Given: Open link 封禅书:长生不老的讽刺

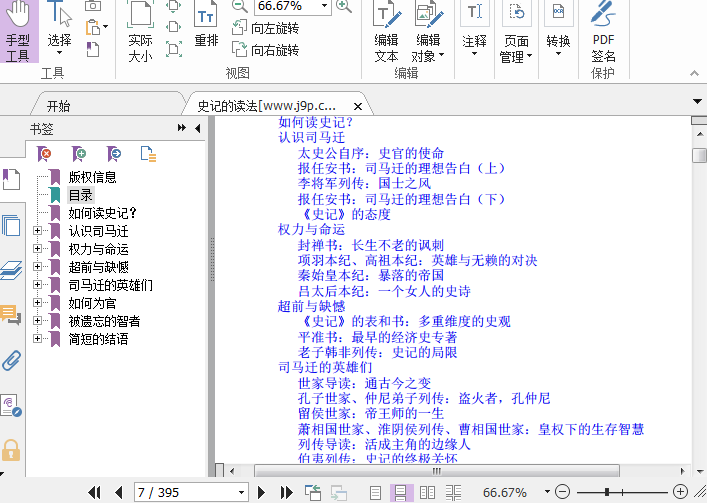Looking at the screenshot, I should point(371,245).
